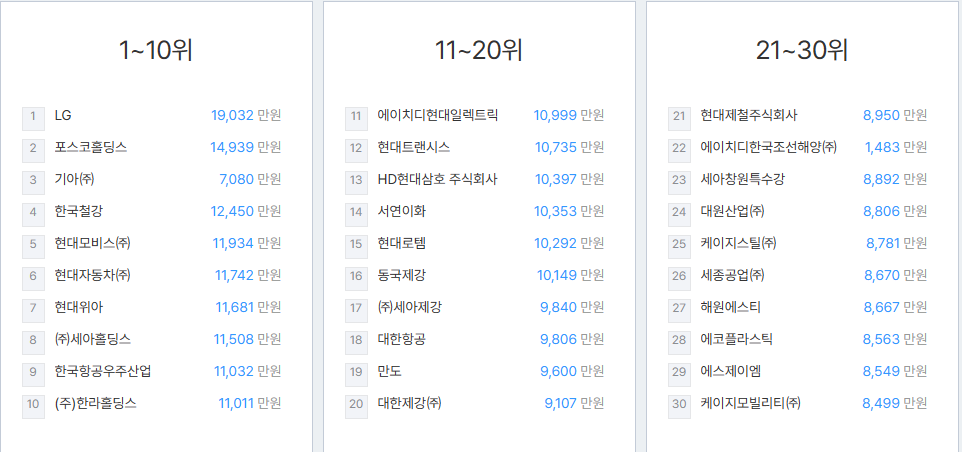Click the 21~30위 column heading
962x452 pixels.
coord(802,51)
